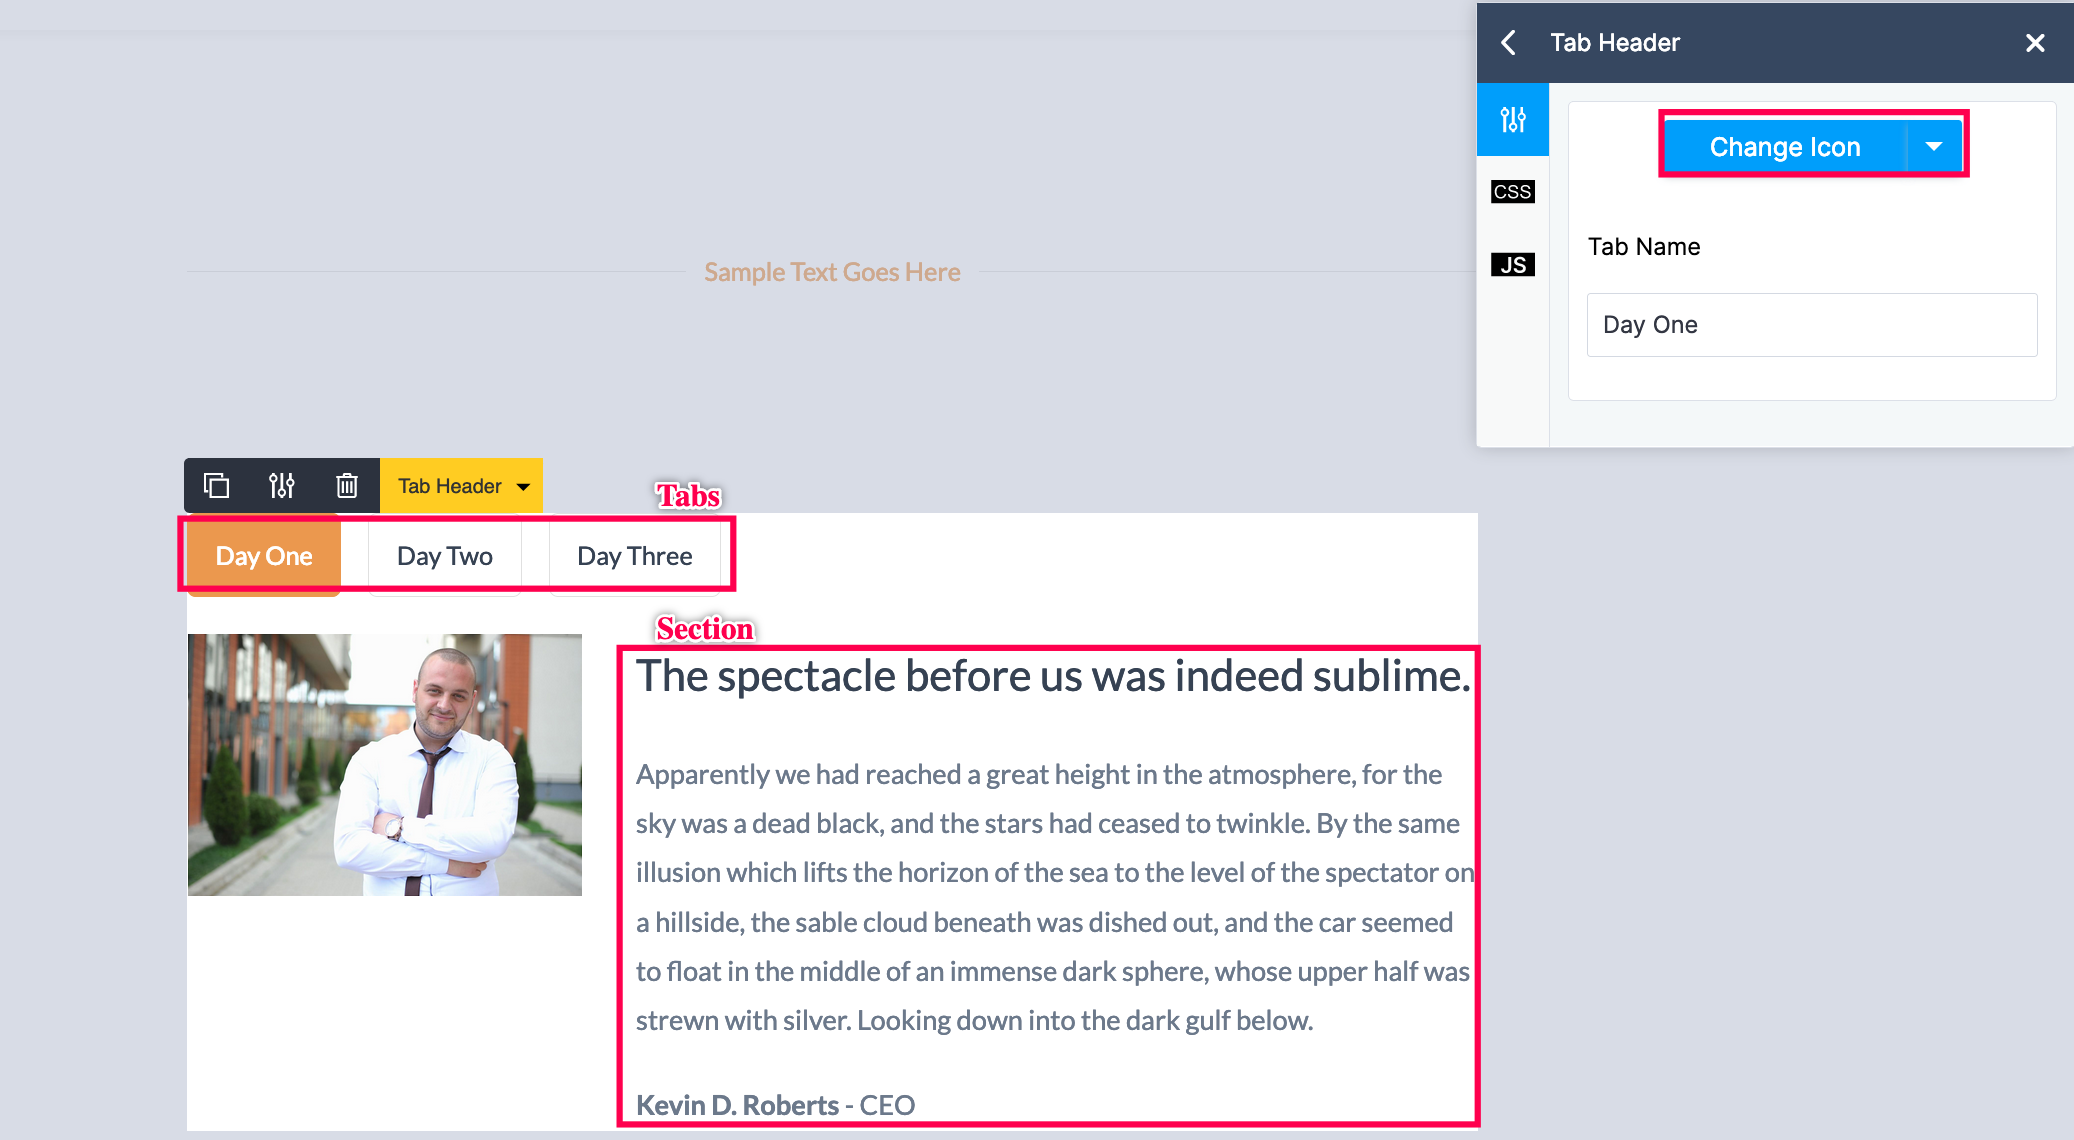Select the settings tab icon in side panel
Image resolution: width=2074 pixels, height=1140 pixels.
[x=1513, y=120]
